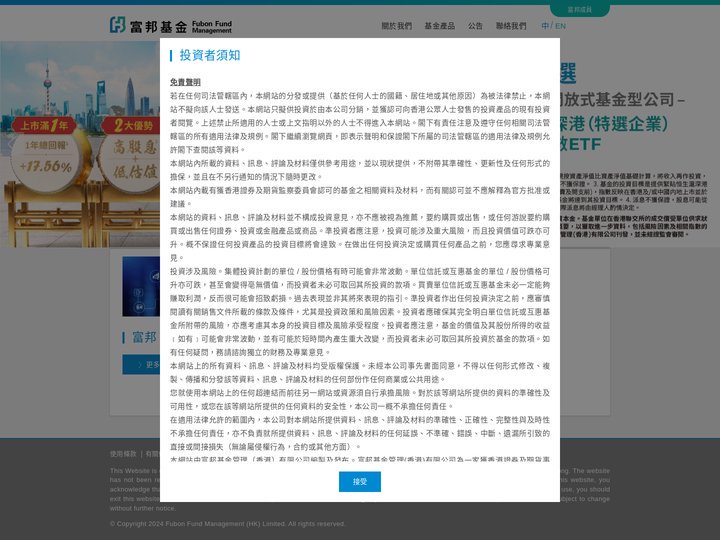Click the +17.56% return figure
Viewport: 720px width, 540px height.
pyautogui.click(x=45, y=166)
